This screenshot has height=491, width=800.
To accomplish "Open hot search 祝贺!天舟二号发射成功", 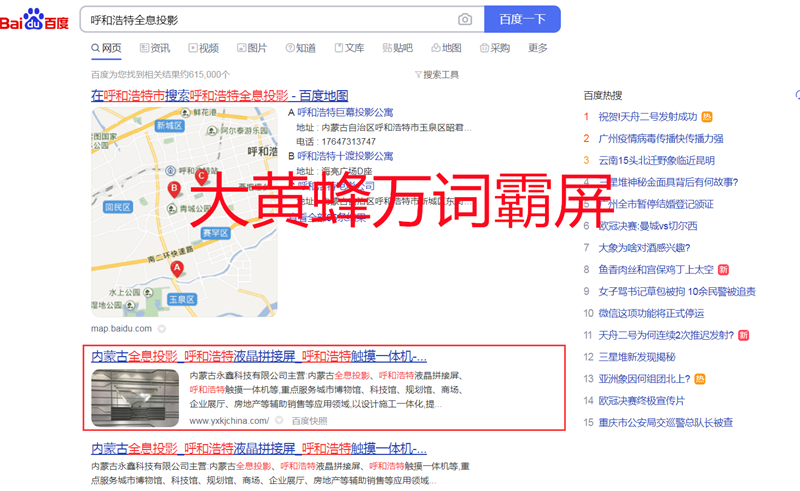I will [x=647, y=117].
